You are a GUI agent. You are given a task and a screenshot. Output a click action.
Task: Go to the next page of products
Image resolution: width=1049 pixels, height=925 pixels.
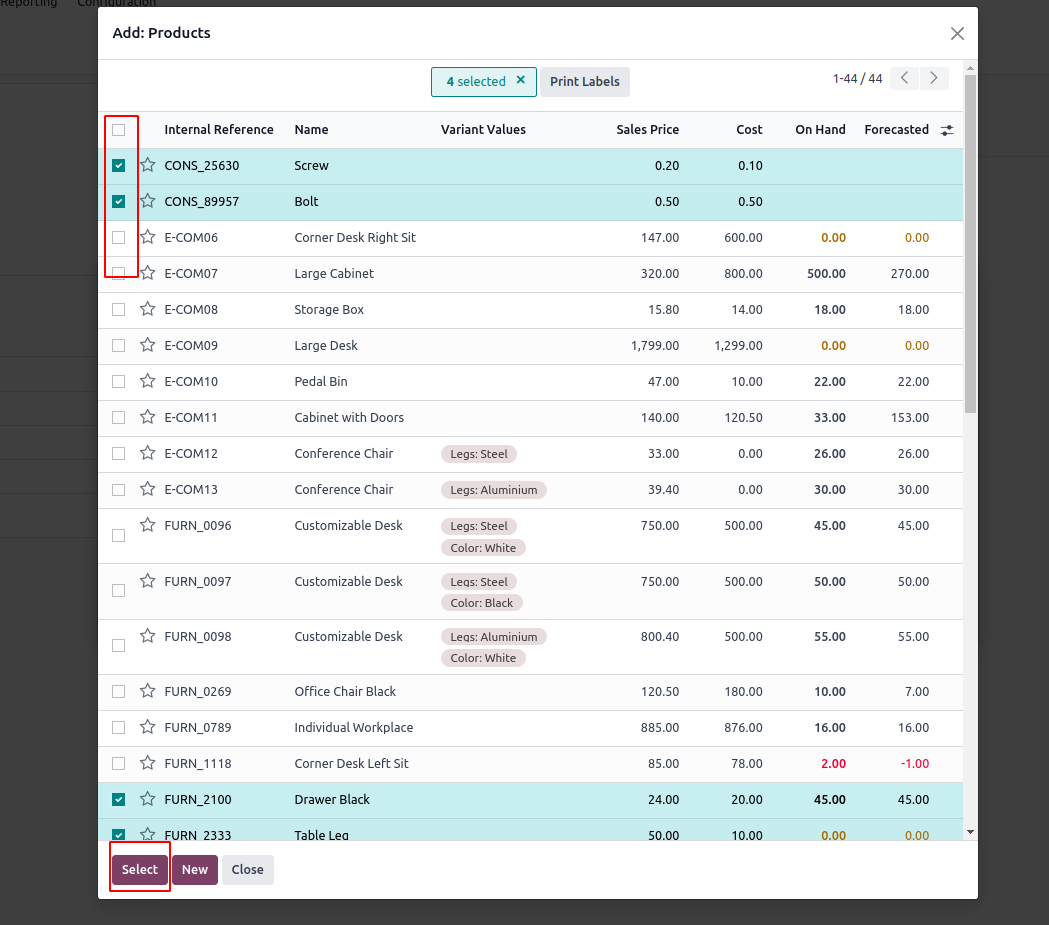[x=934, y=78]
